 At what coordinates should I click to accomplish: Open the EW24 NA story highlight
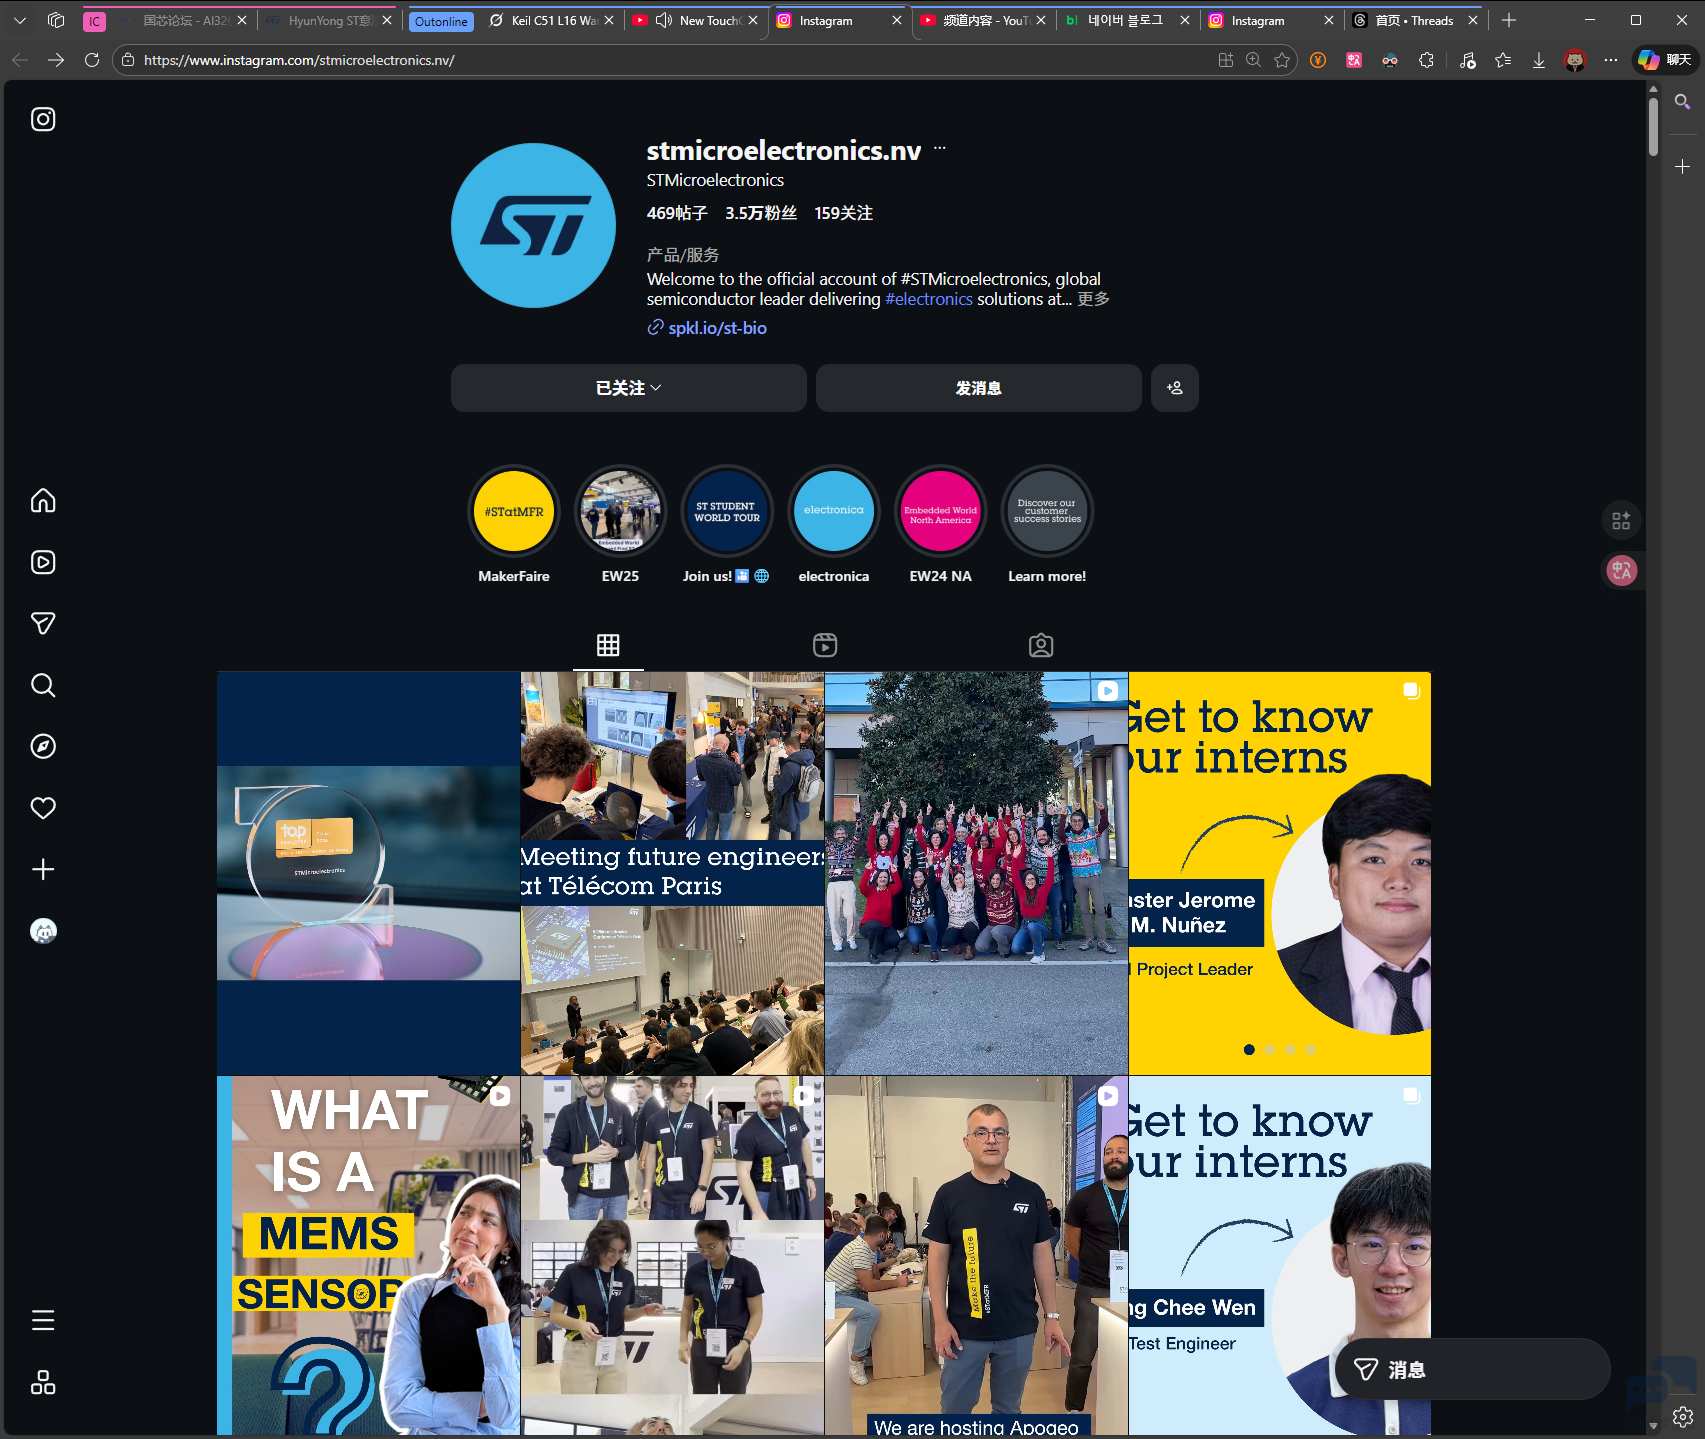pyautogui.click(x=940, y=512)
